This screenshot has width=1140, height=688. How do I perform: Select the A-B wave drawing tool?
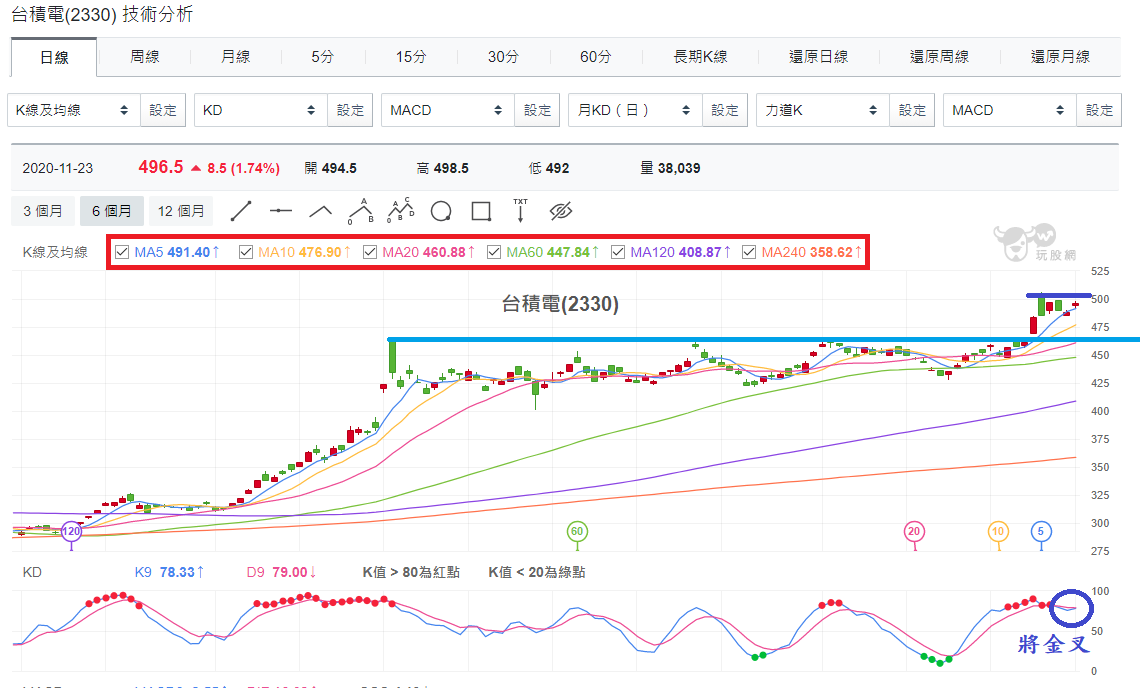[361, 211]
